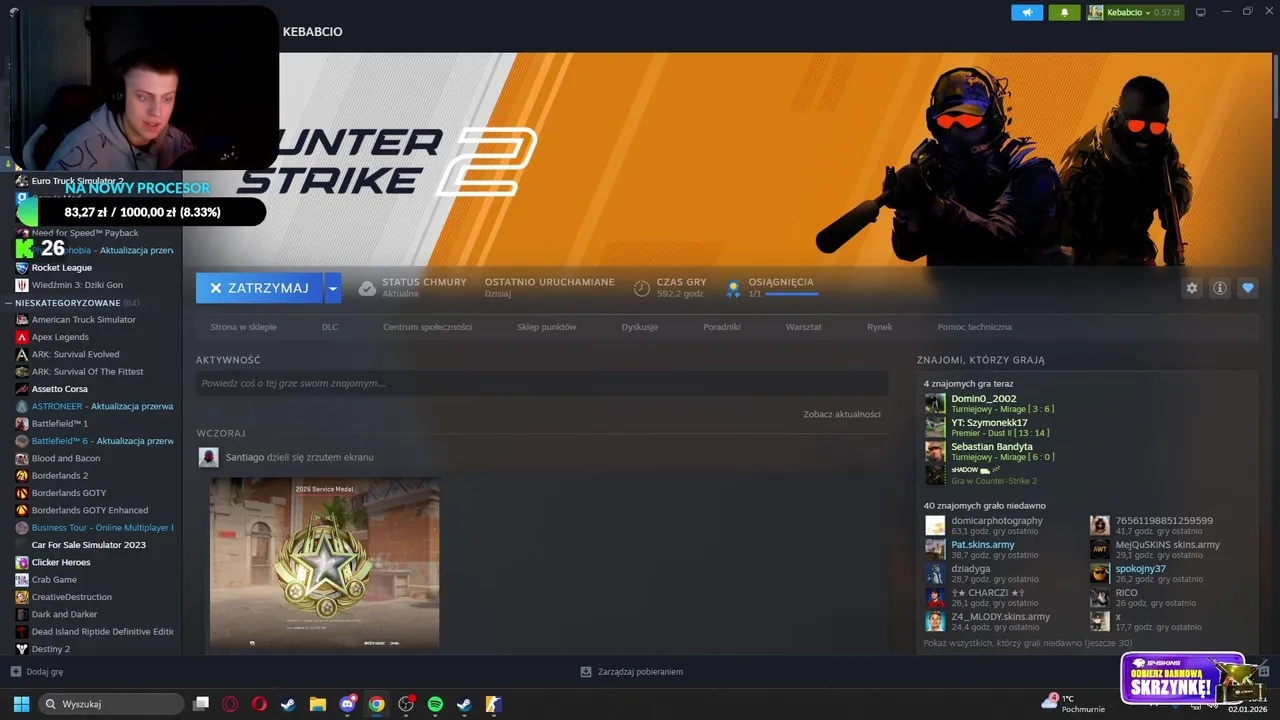
Task: Open the KEBABCIO profile menu tab
Action: 313,32
